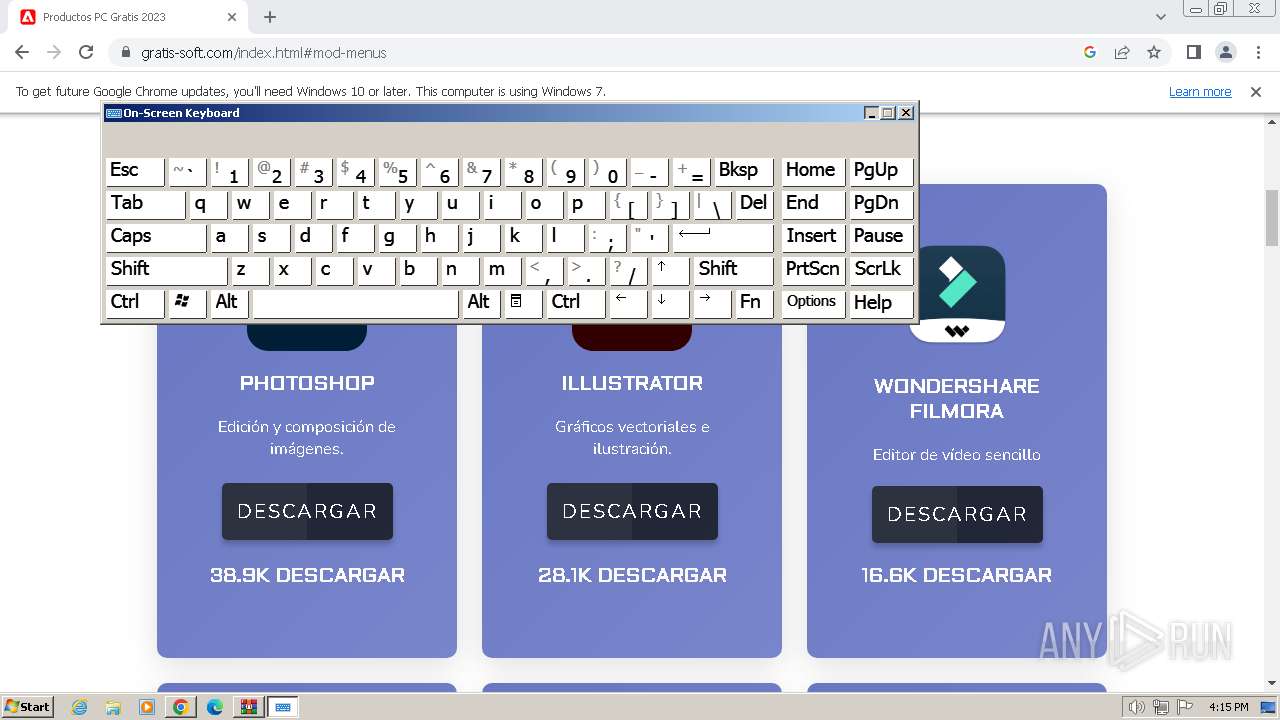
Task: Click the Bksp key
Action: [x=744, y=171]
